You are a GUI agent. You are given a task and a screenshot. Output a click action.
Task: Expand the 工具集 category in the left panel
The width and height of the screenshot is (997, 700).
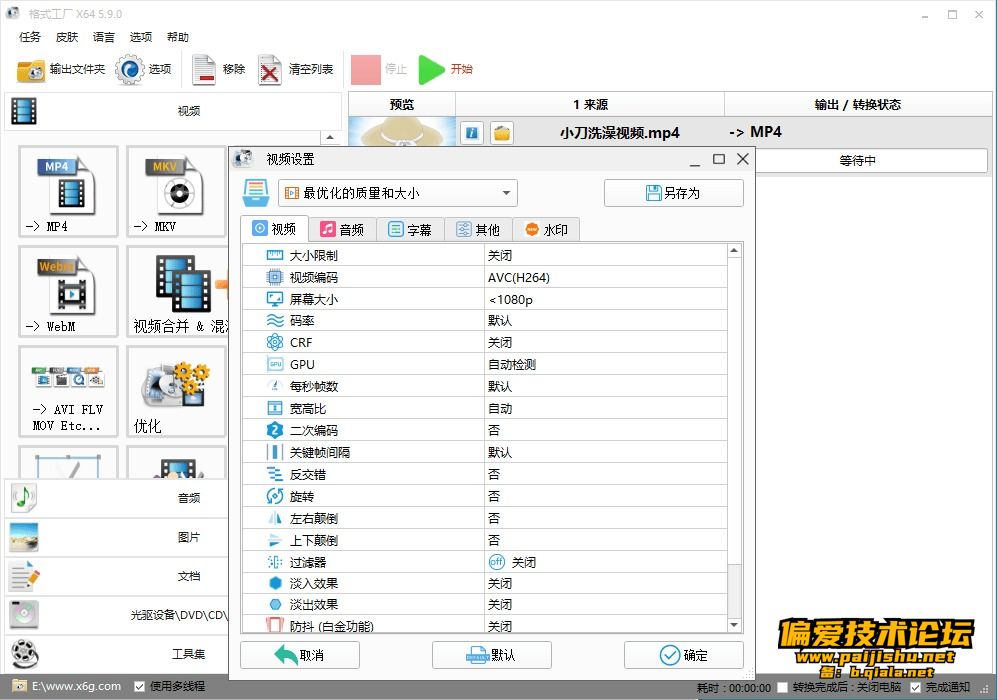pyautogui.click(x=116, y=654)
